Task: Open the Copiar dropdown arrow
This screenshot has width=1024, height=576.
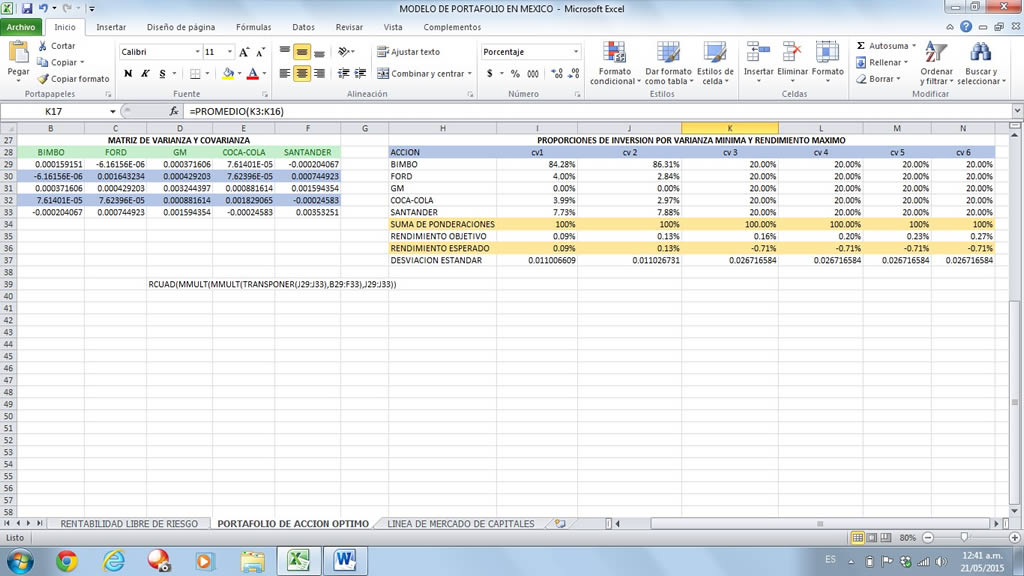Action: pyautogui.click(x=82, y=62)
